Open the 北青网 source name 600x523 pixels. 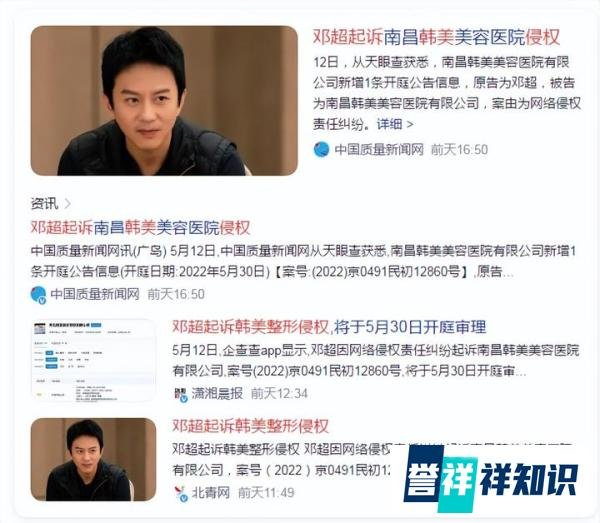[x=211, y=492]
